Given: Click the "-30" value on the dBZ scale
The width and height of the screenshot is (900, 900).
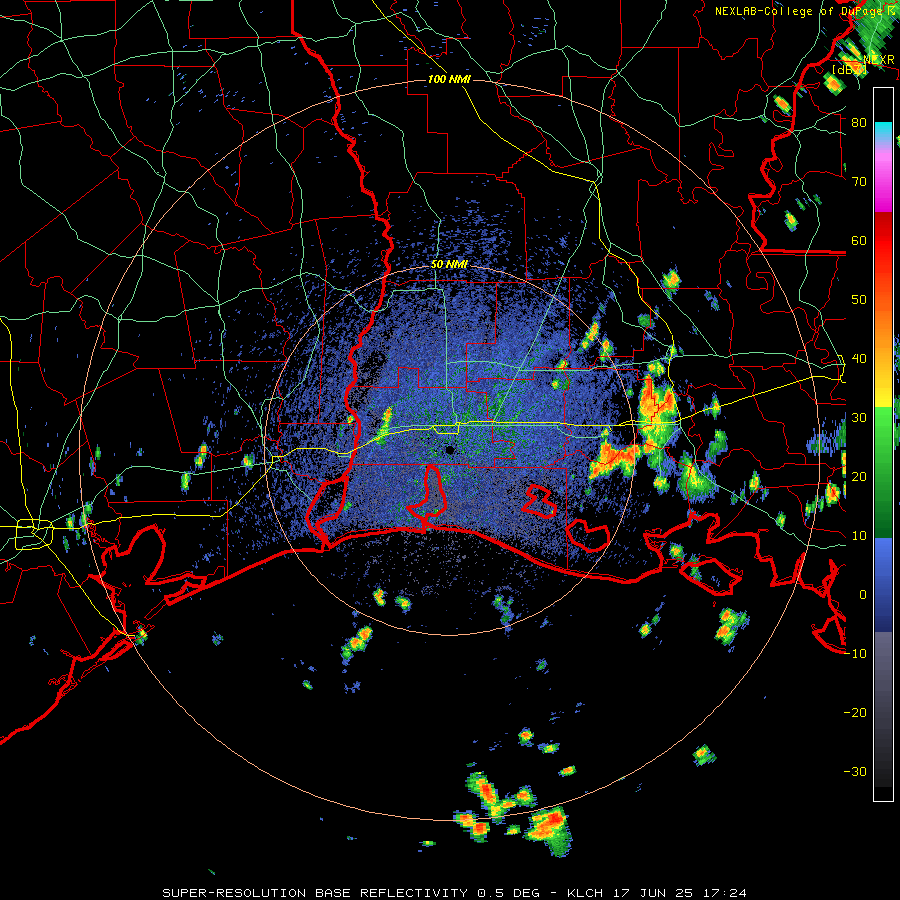Looking at the screenshot, I should 855,772.
